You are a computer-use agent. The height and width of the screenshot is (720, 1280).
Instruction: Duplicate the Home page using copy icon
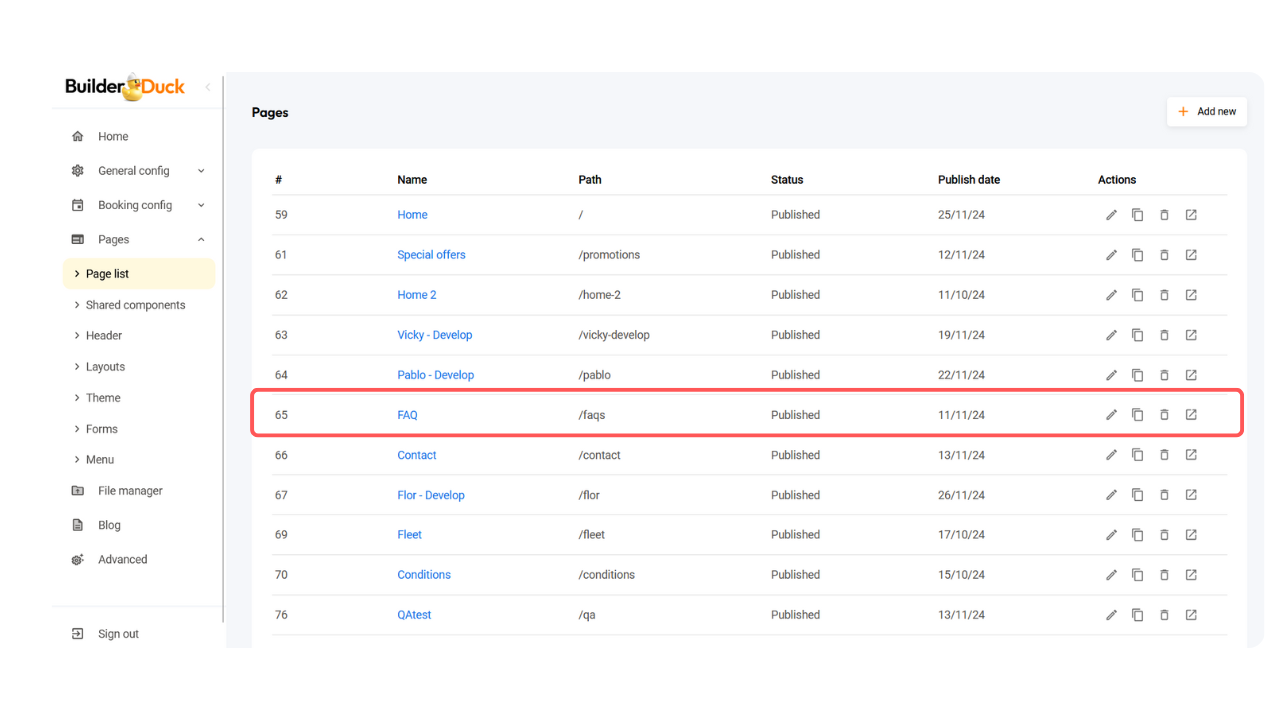[x=1137, y=215]
